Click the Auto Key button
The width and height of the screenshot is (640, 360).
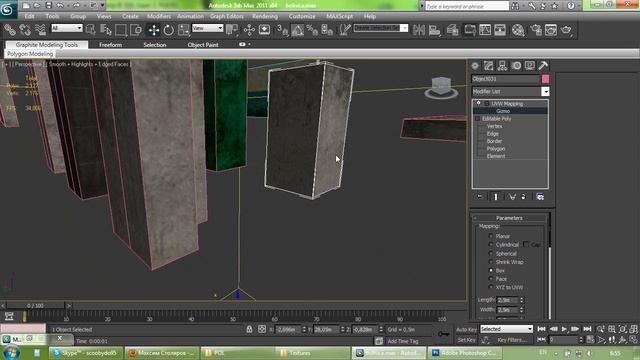pyautogui.click(x=466, y=329)
